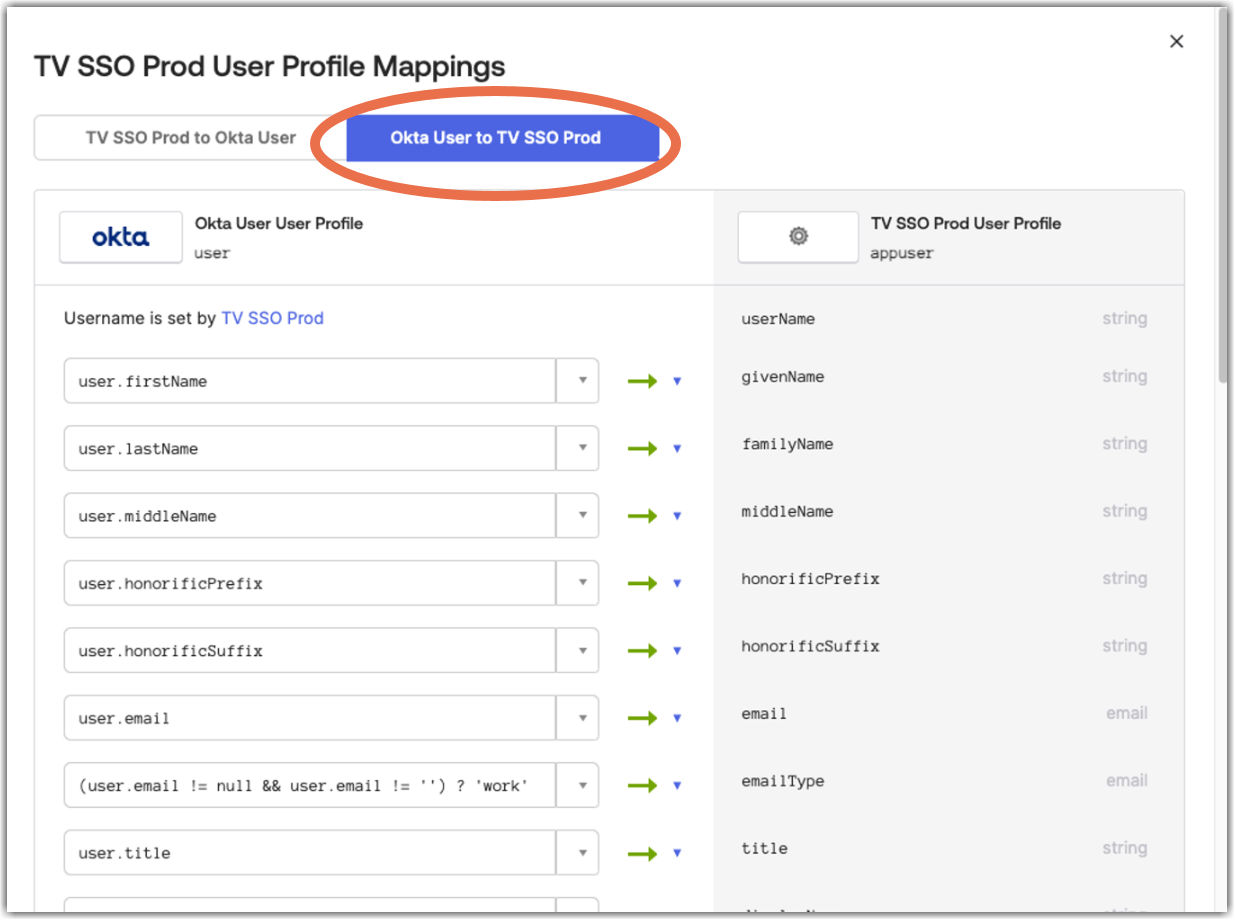
Task: Select the honorificPrefix attribute label
Action: [810, 579]
